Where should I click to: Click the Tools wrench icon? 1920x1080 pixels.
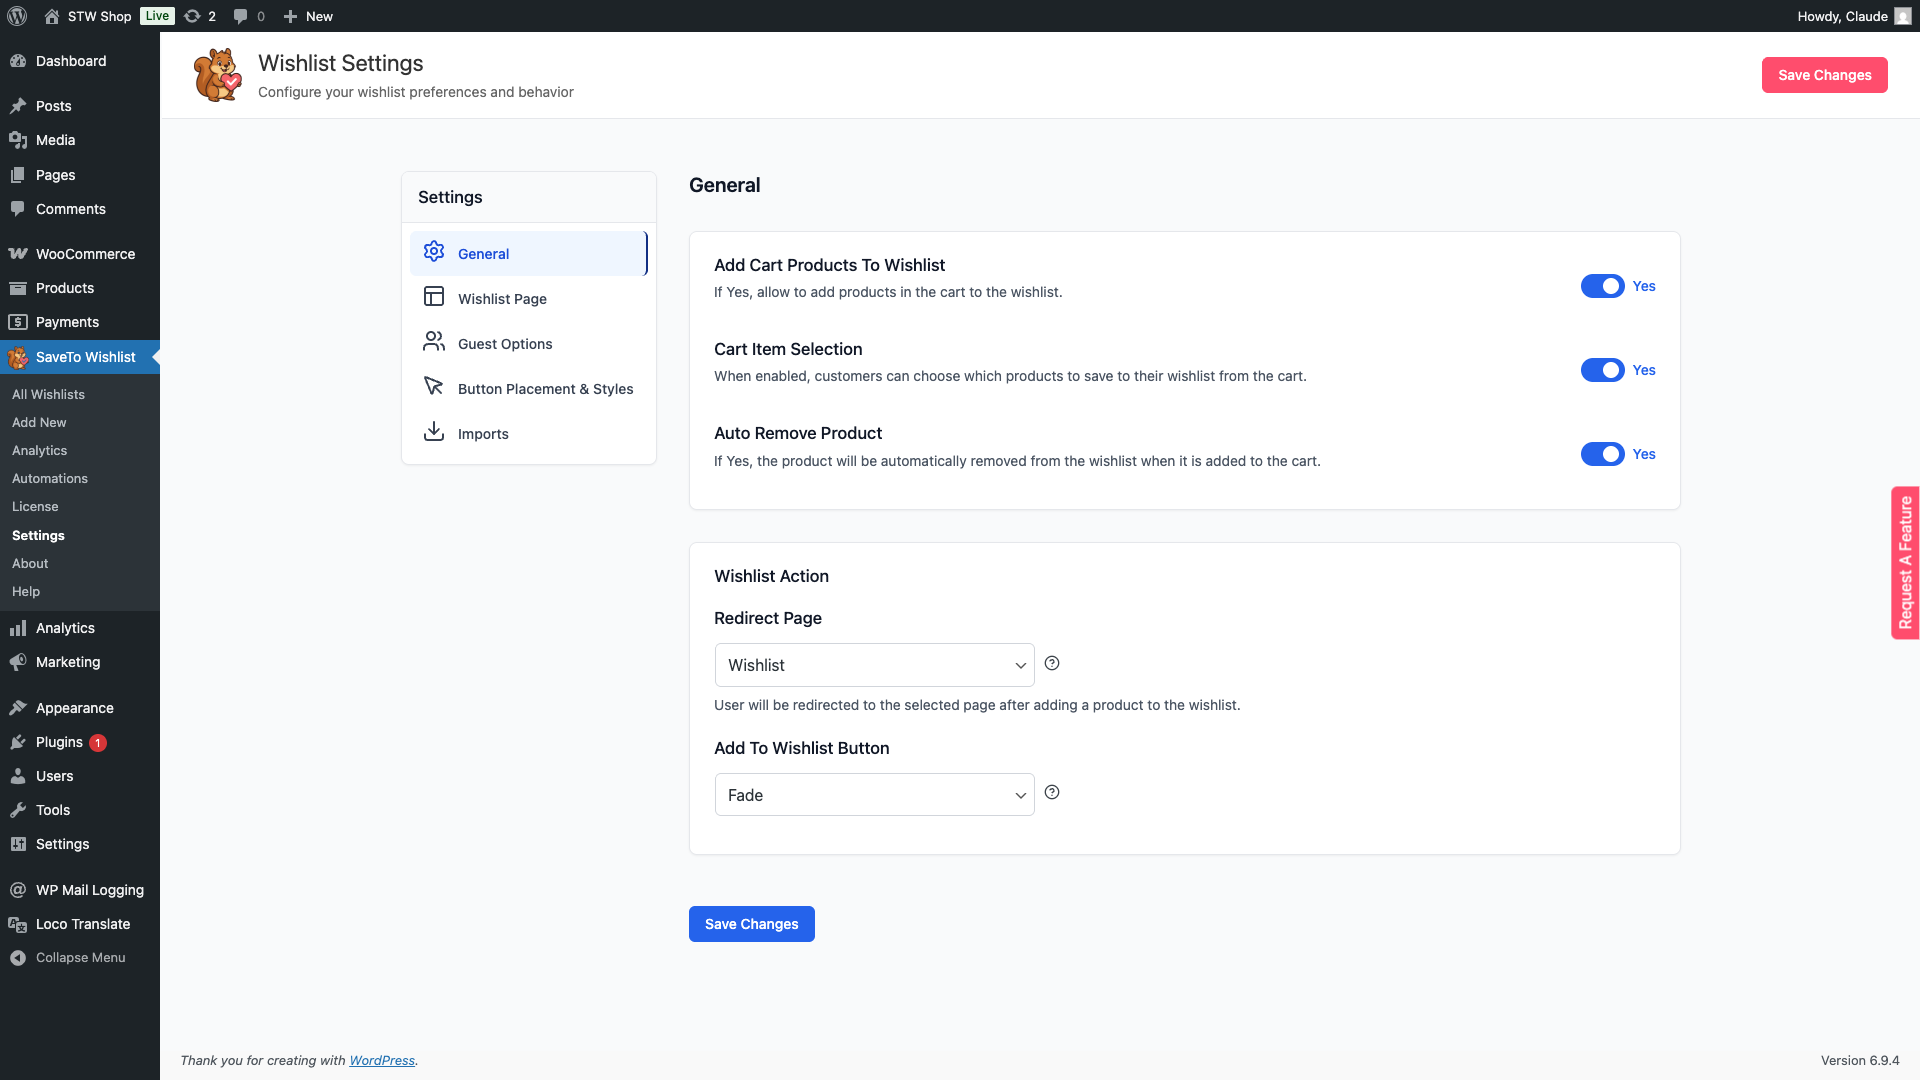tap(18, 810)
